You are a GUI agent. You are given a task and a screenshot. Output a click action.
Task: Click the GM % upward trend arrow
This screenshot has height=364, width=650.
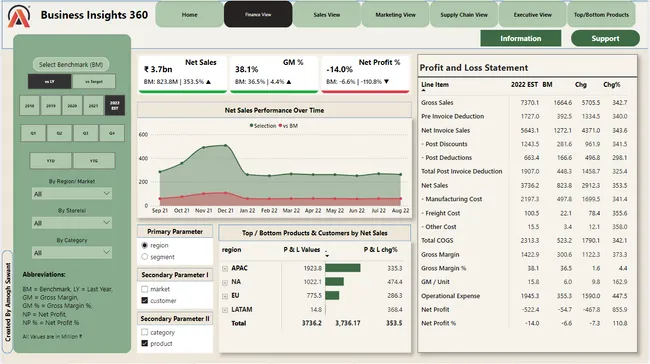[289, 82]
